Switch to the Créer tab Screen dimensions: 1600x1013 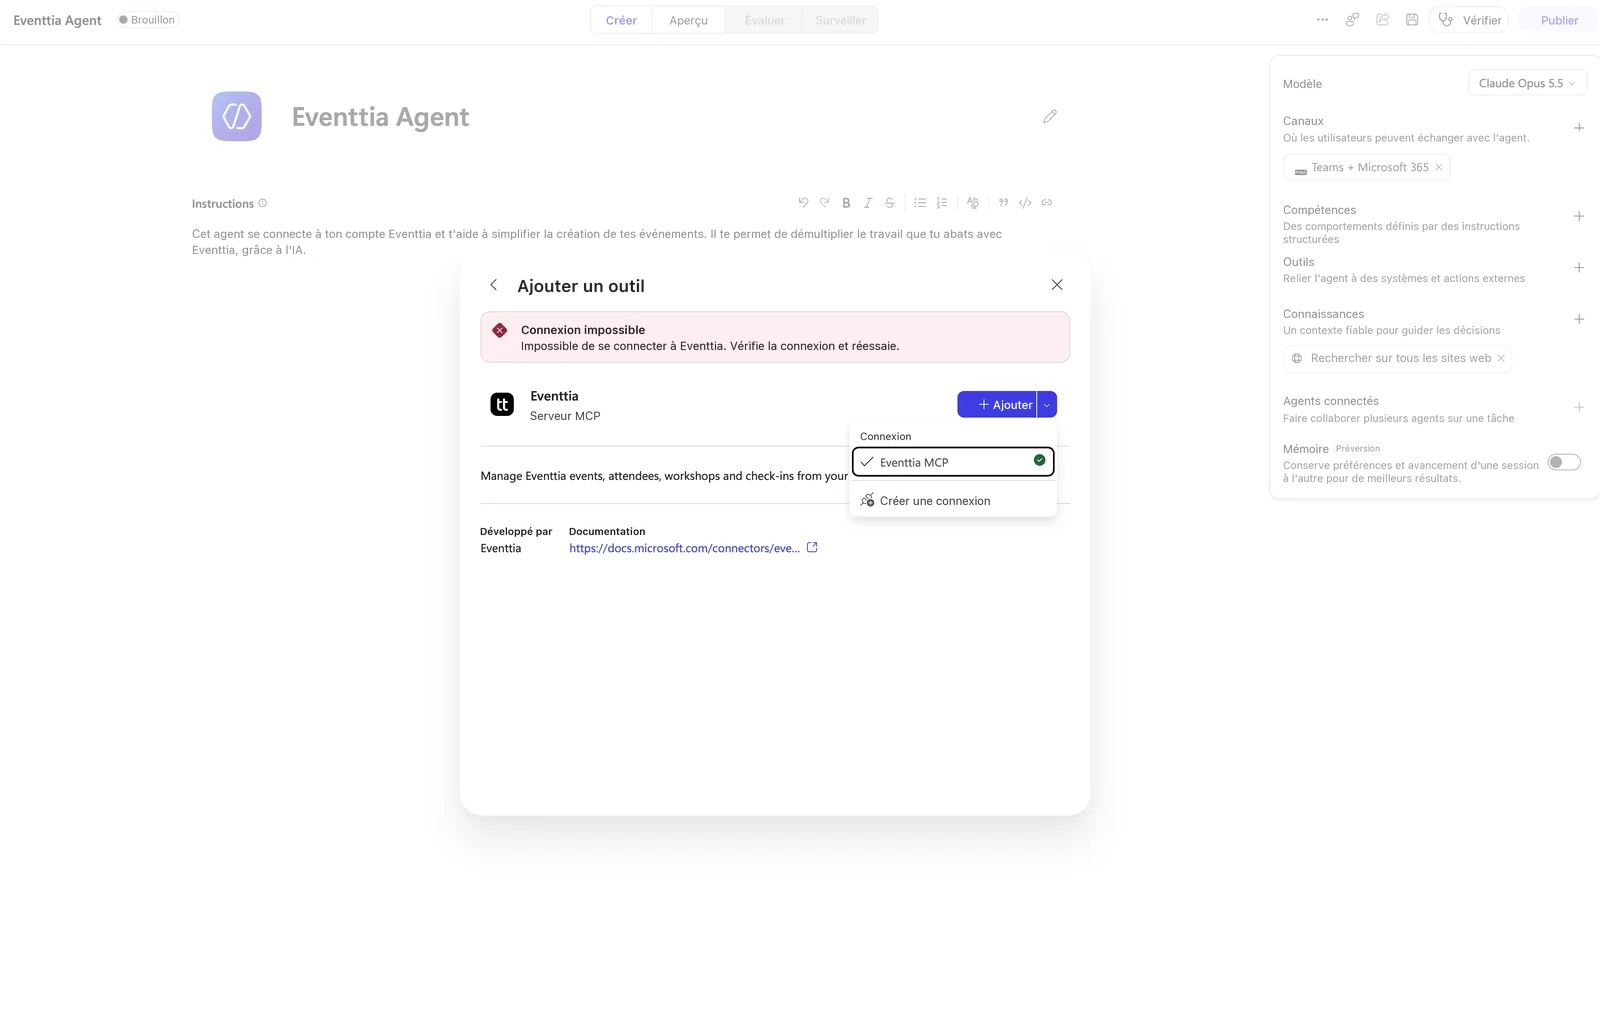click(621, 20)
